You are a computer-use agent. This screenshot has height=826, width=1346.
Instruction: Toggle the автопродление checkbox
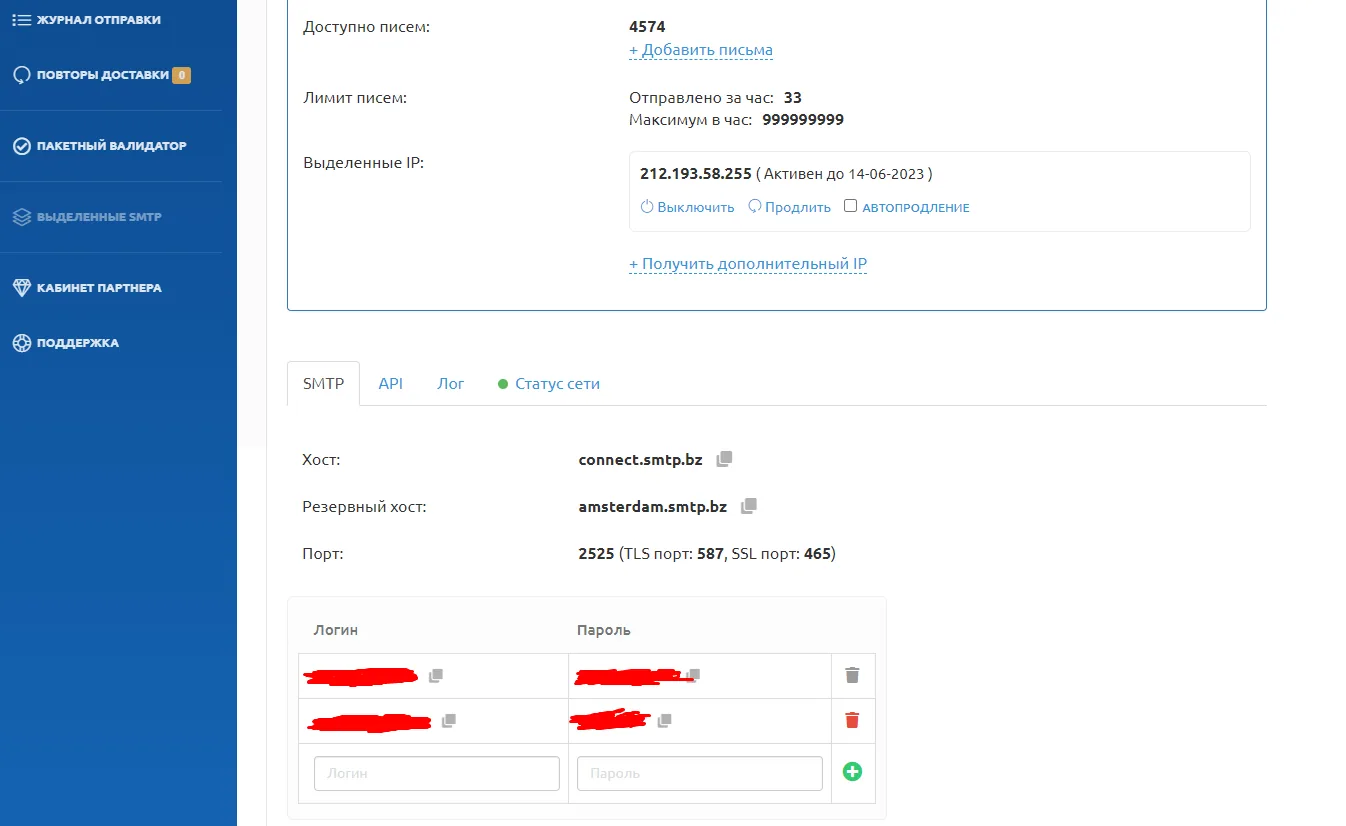[851, 206]
